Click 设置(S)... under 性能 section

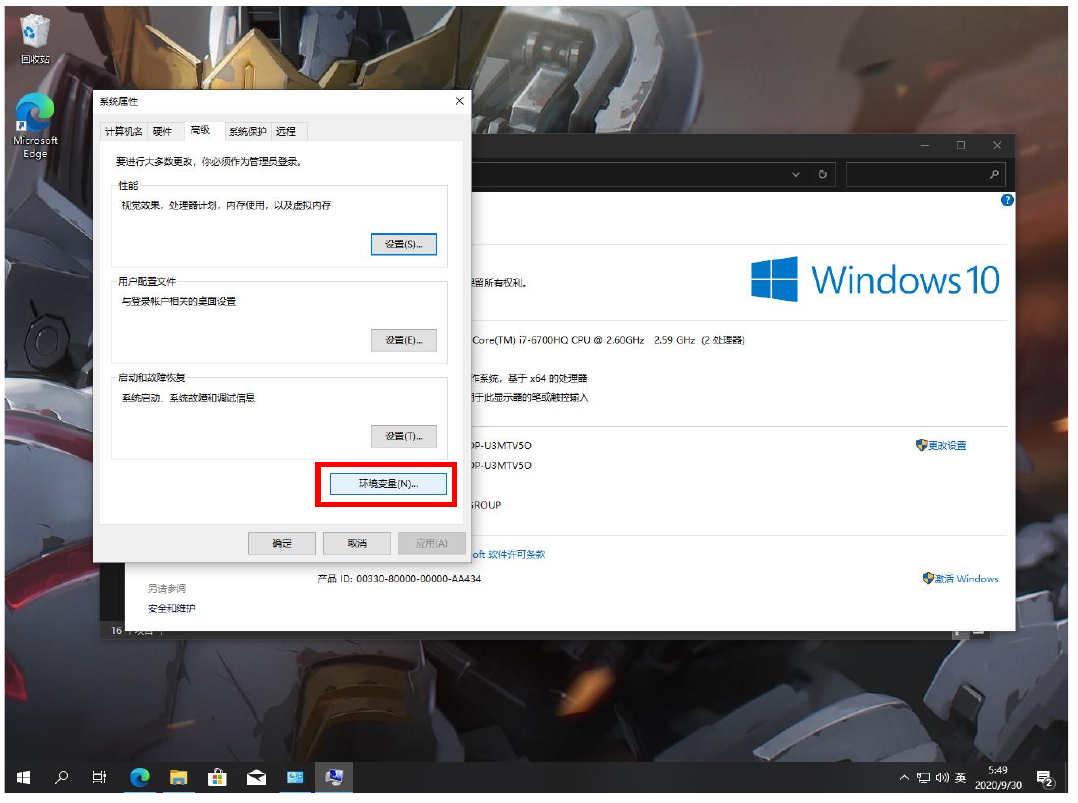point(404,244)
